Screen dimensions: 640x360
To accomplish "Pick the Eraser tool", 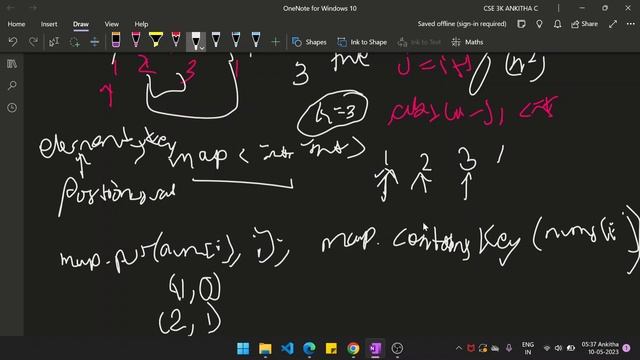I will 116,40.
